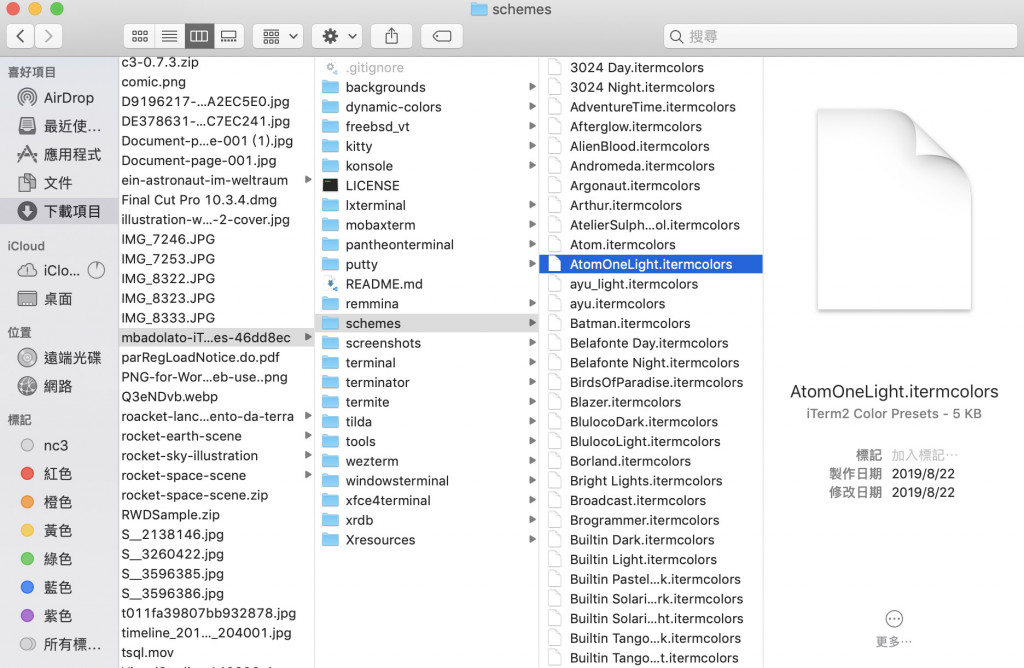This screenshot has height=668, width=1024.
Task: Open the putty folder
Action: (428, 264)
